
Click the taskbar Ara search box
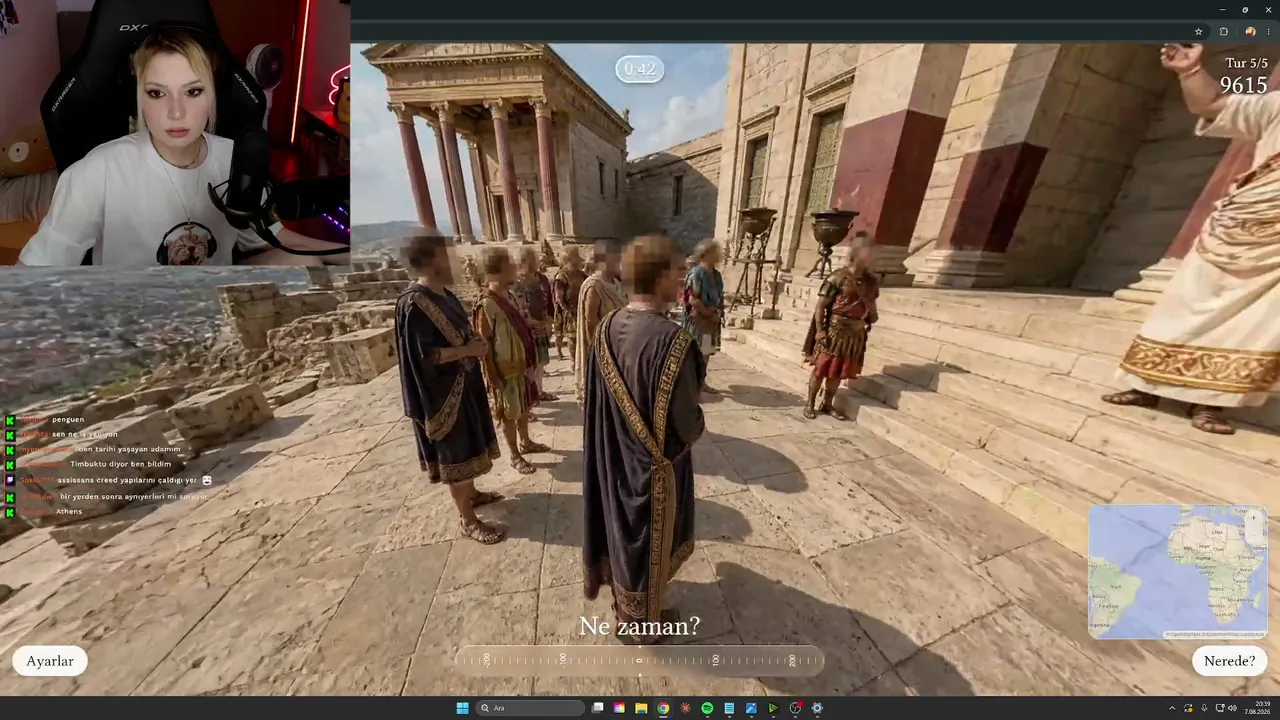tap(531, 708)
